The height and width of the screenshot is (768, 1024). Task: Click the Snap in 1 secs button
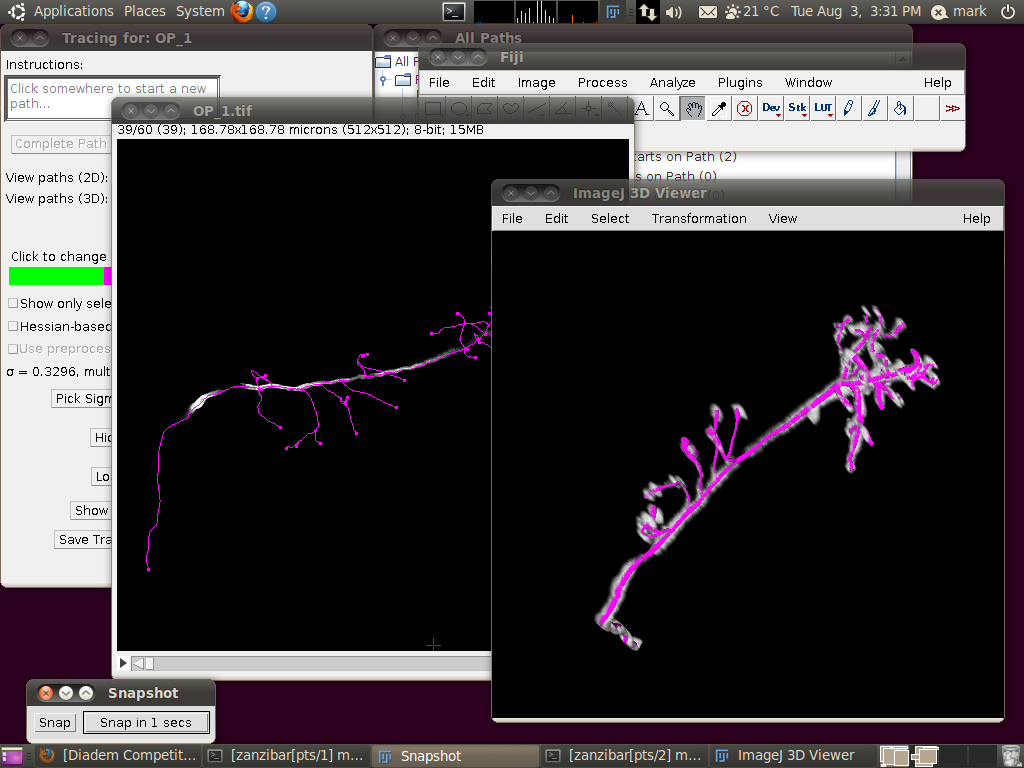pos(146,722)
